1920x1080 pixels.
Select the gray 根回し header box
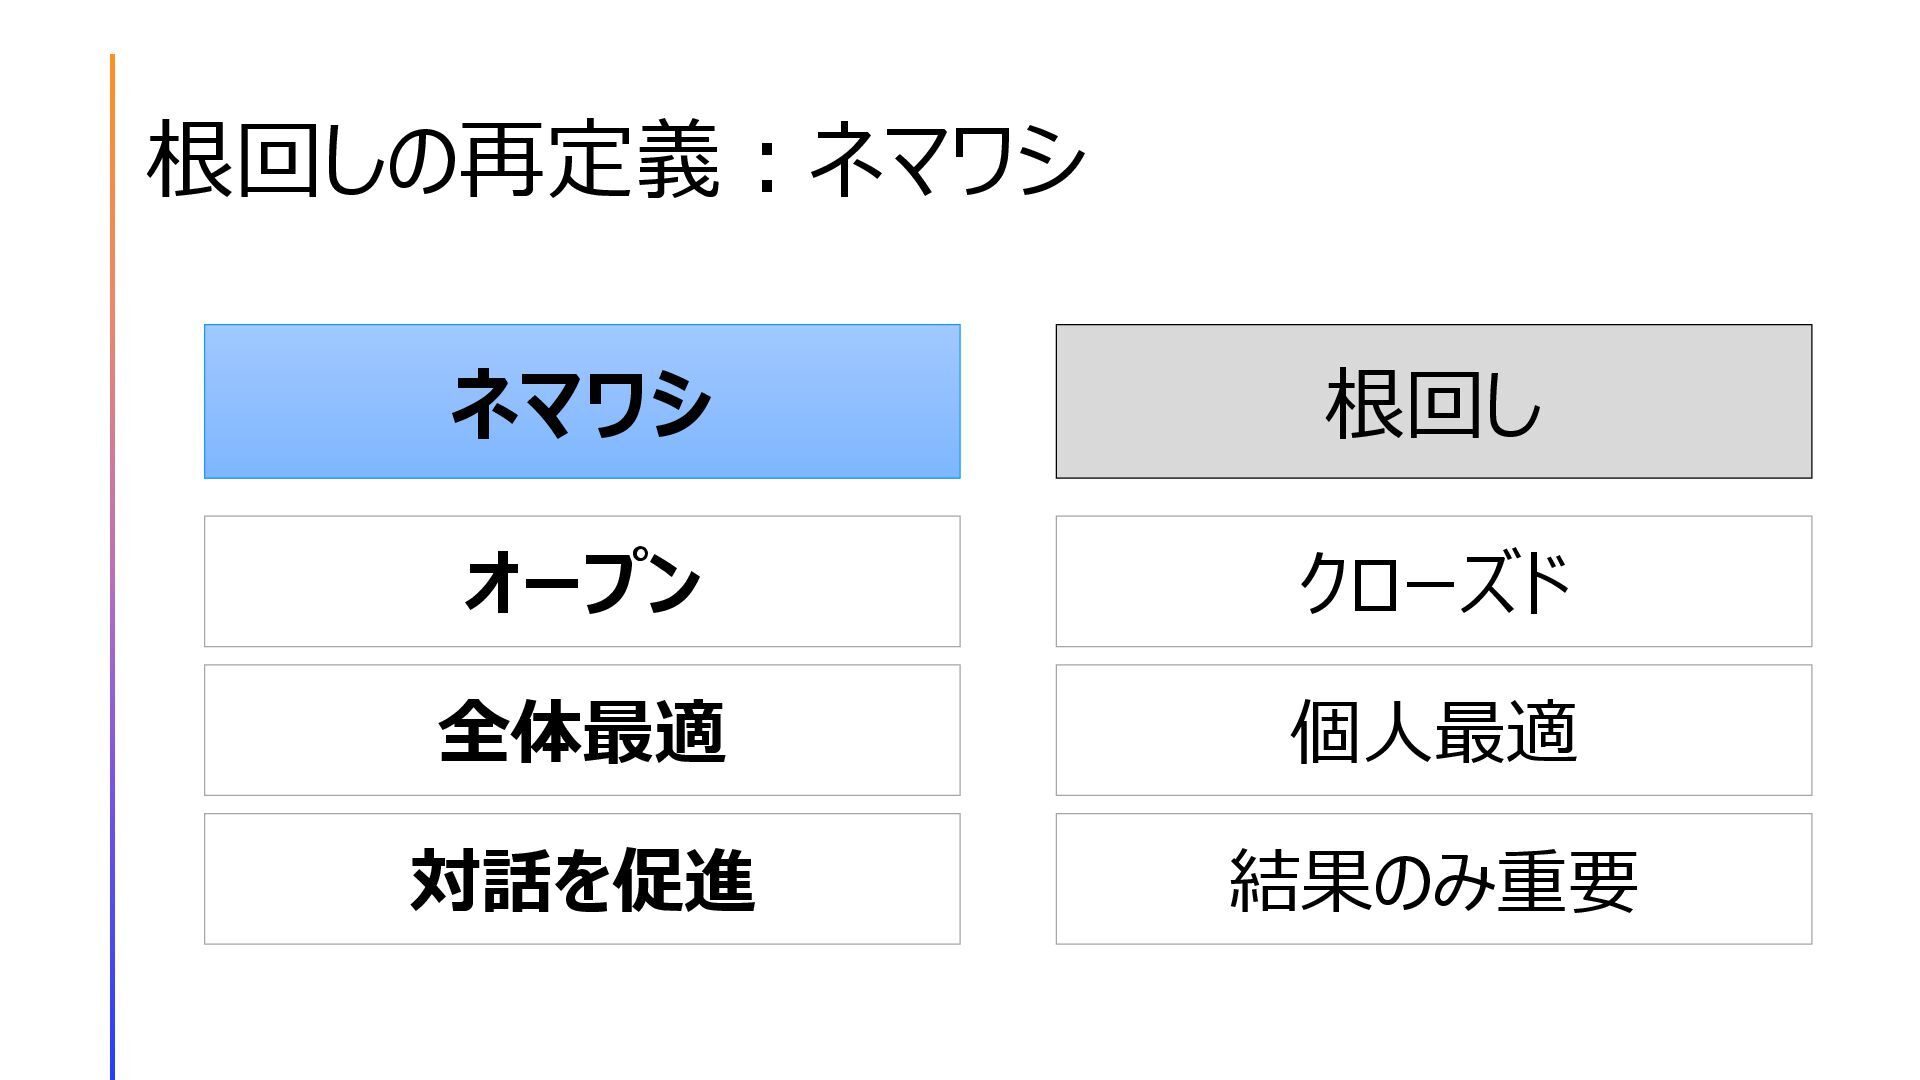pos(1434,401)
